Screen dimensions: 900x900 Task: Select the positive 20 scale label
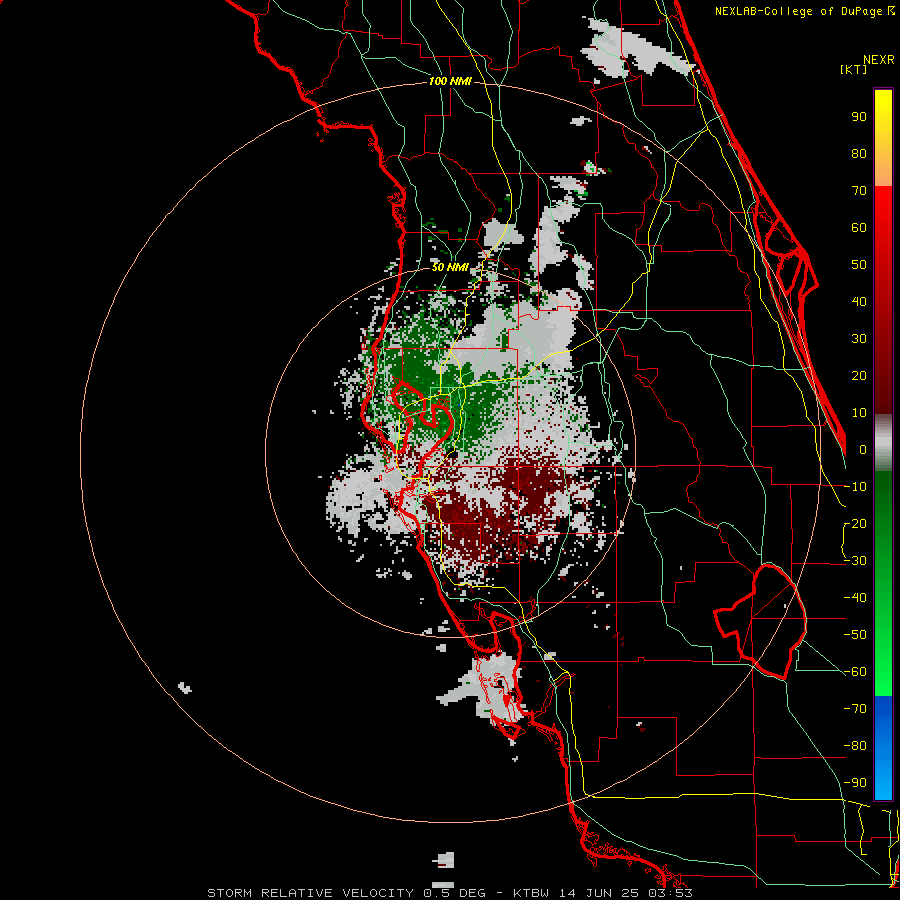click(859, 376)
